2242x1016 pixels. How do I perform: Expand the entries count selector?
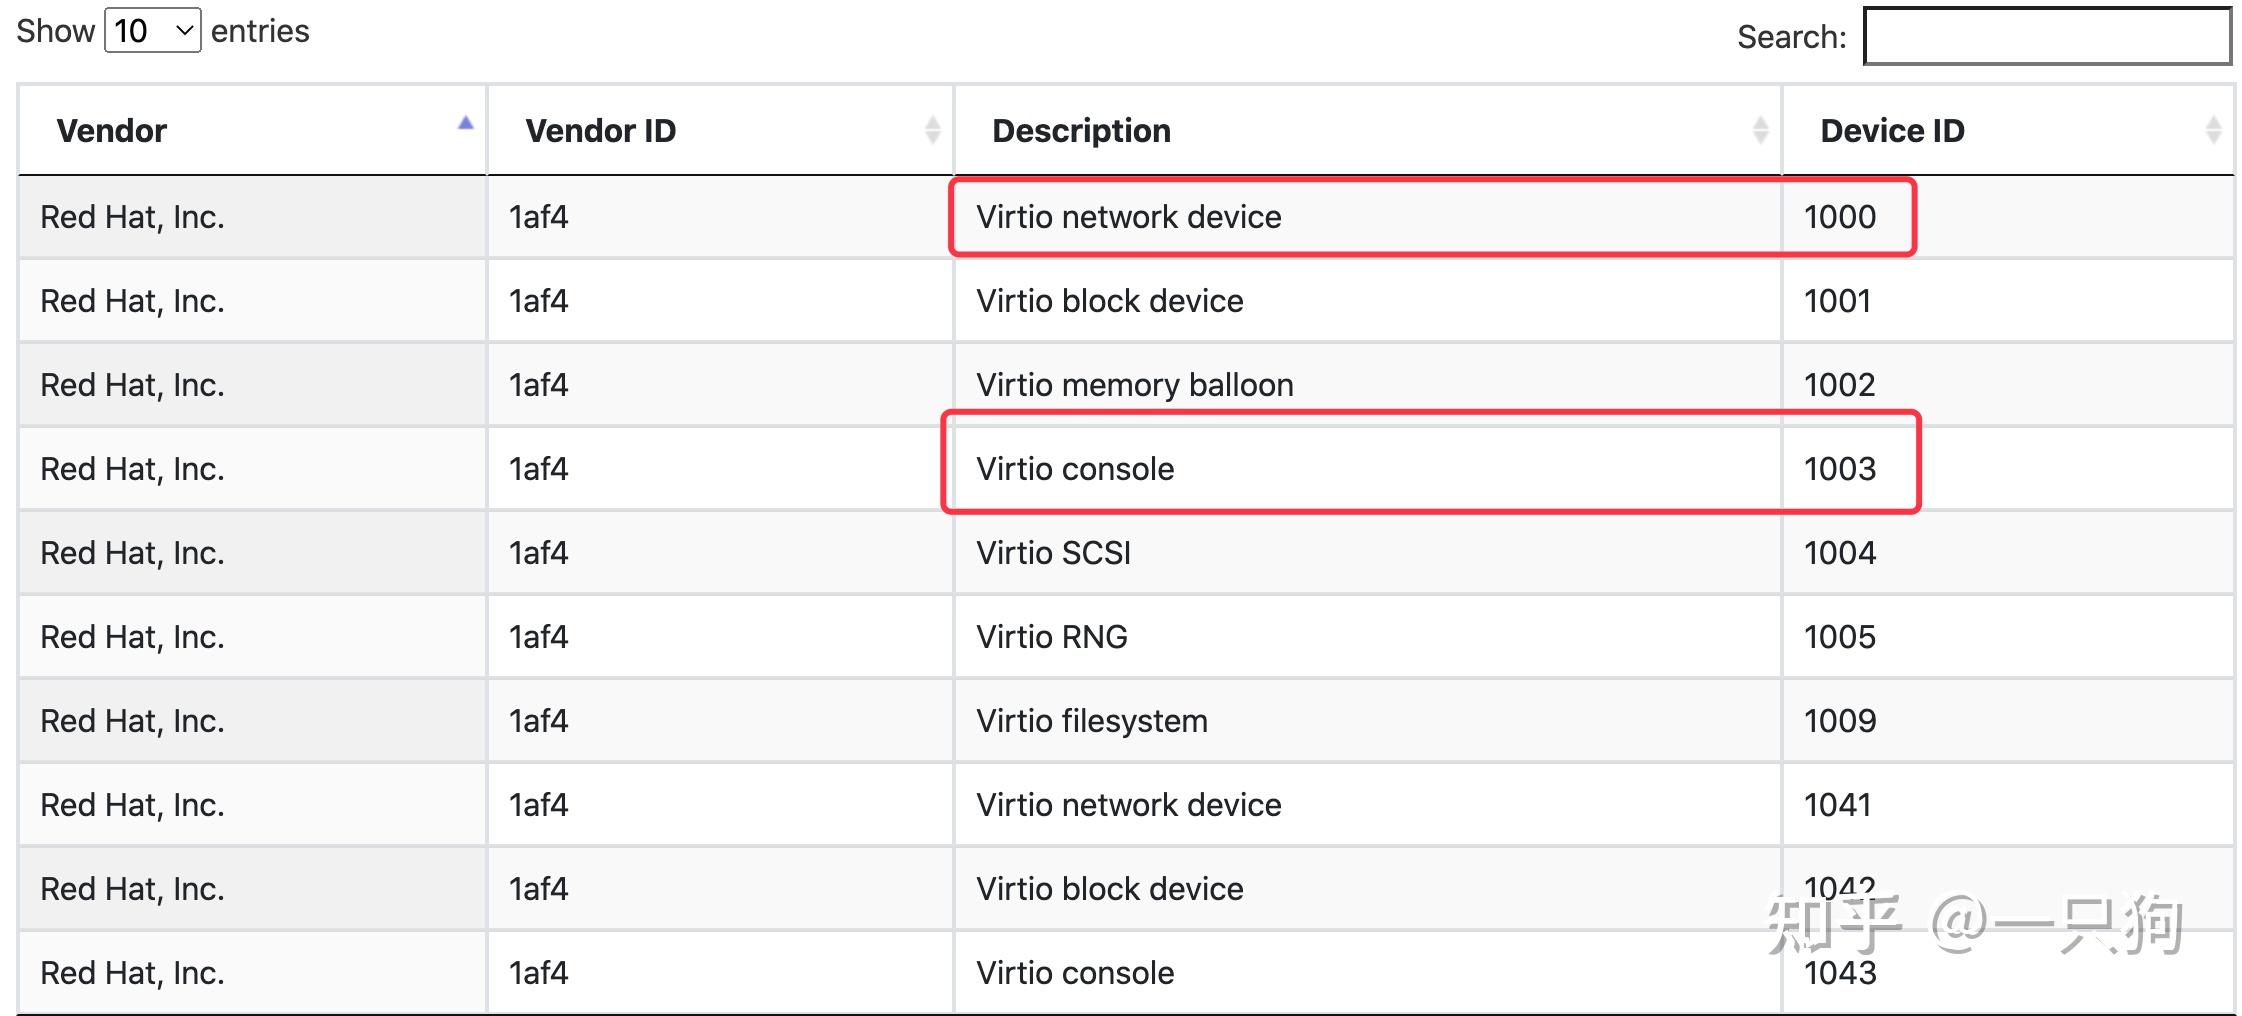click(150, 30)
